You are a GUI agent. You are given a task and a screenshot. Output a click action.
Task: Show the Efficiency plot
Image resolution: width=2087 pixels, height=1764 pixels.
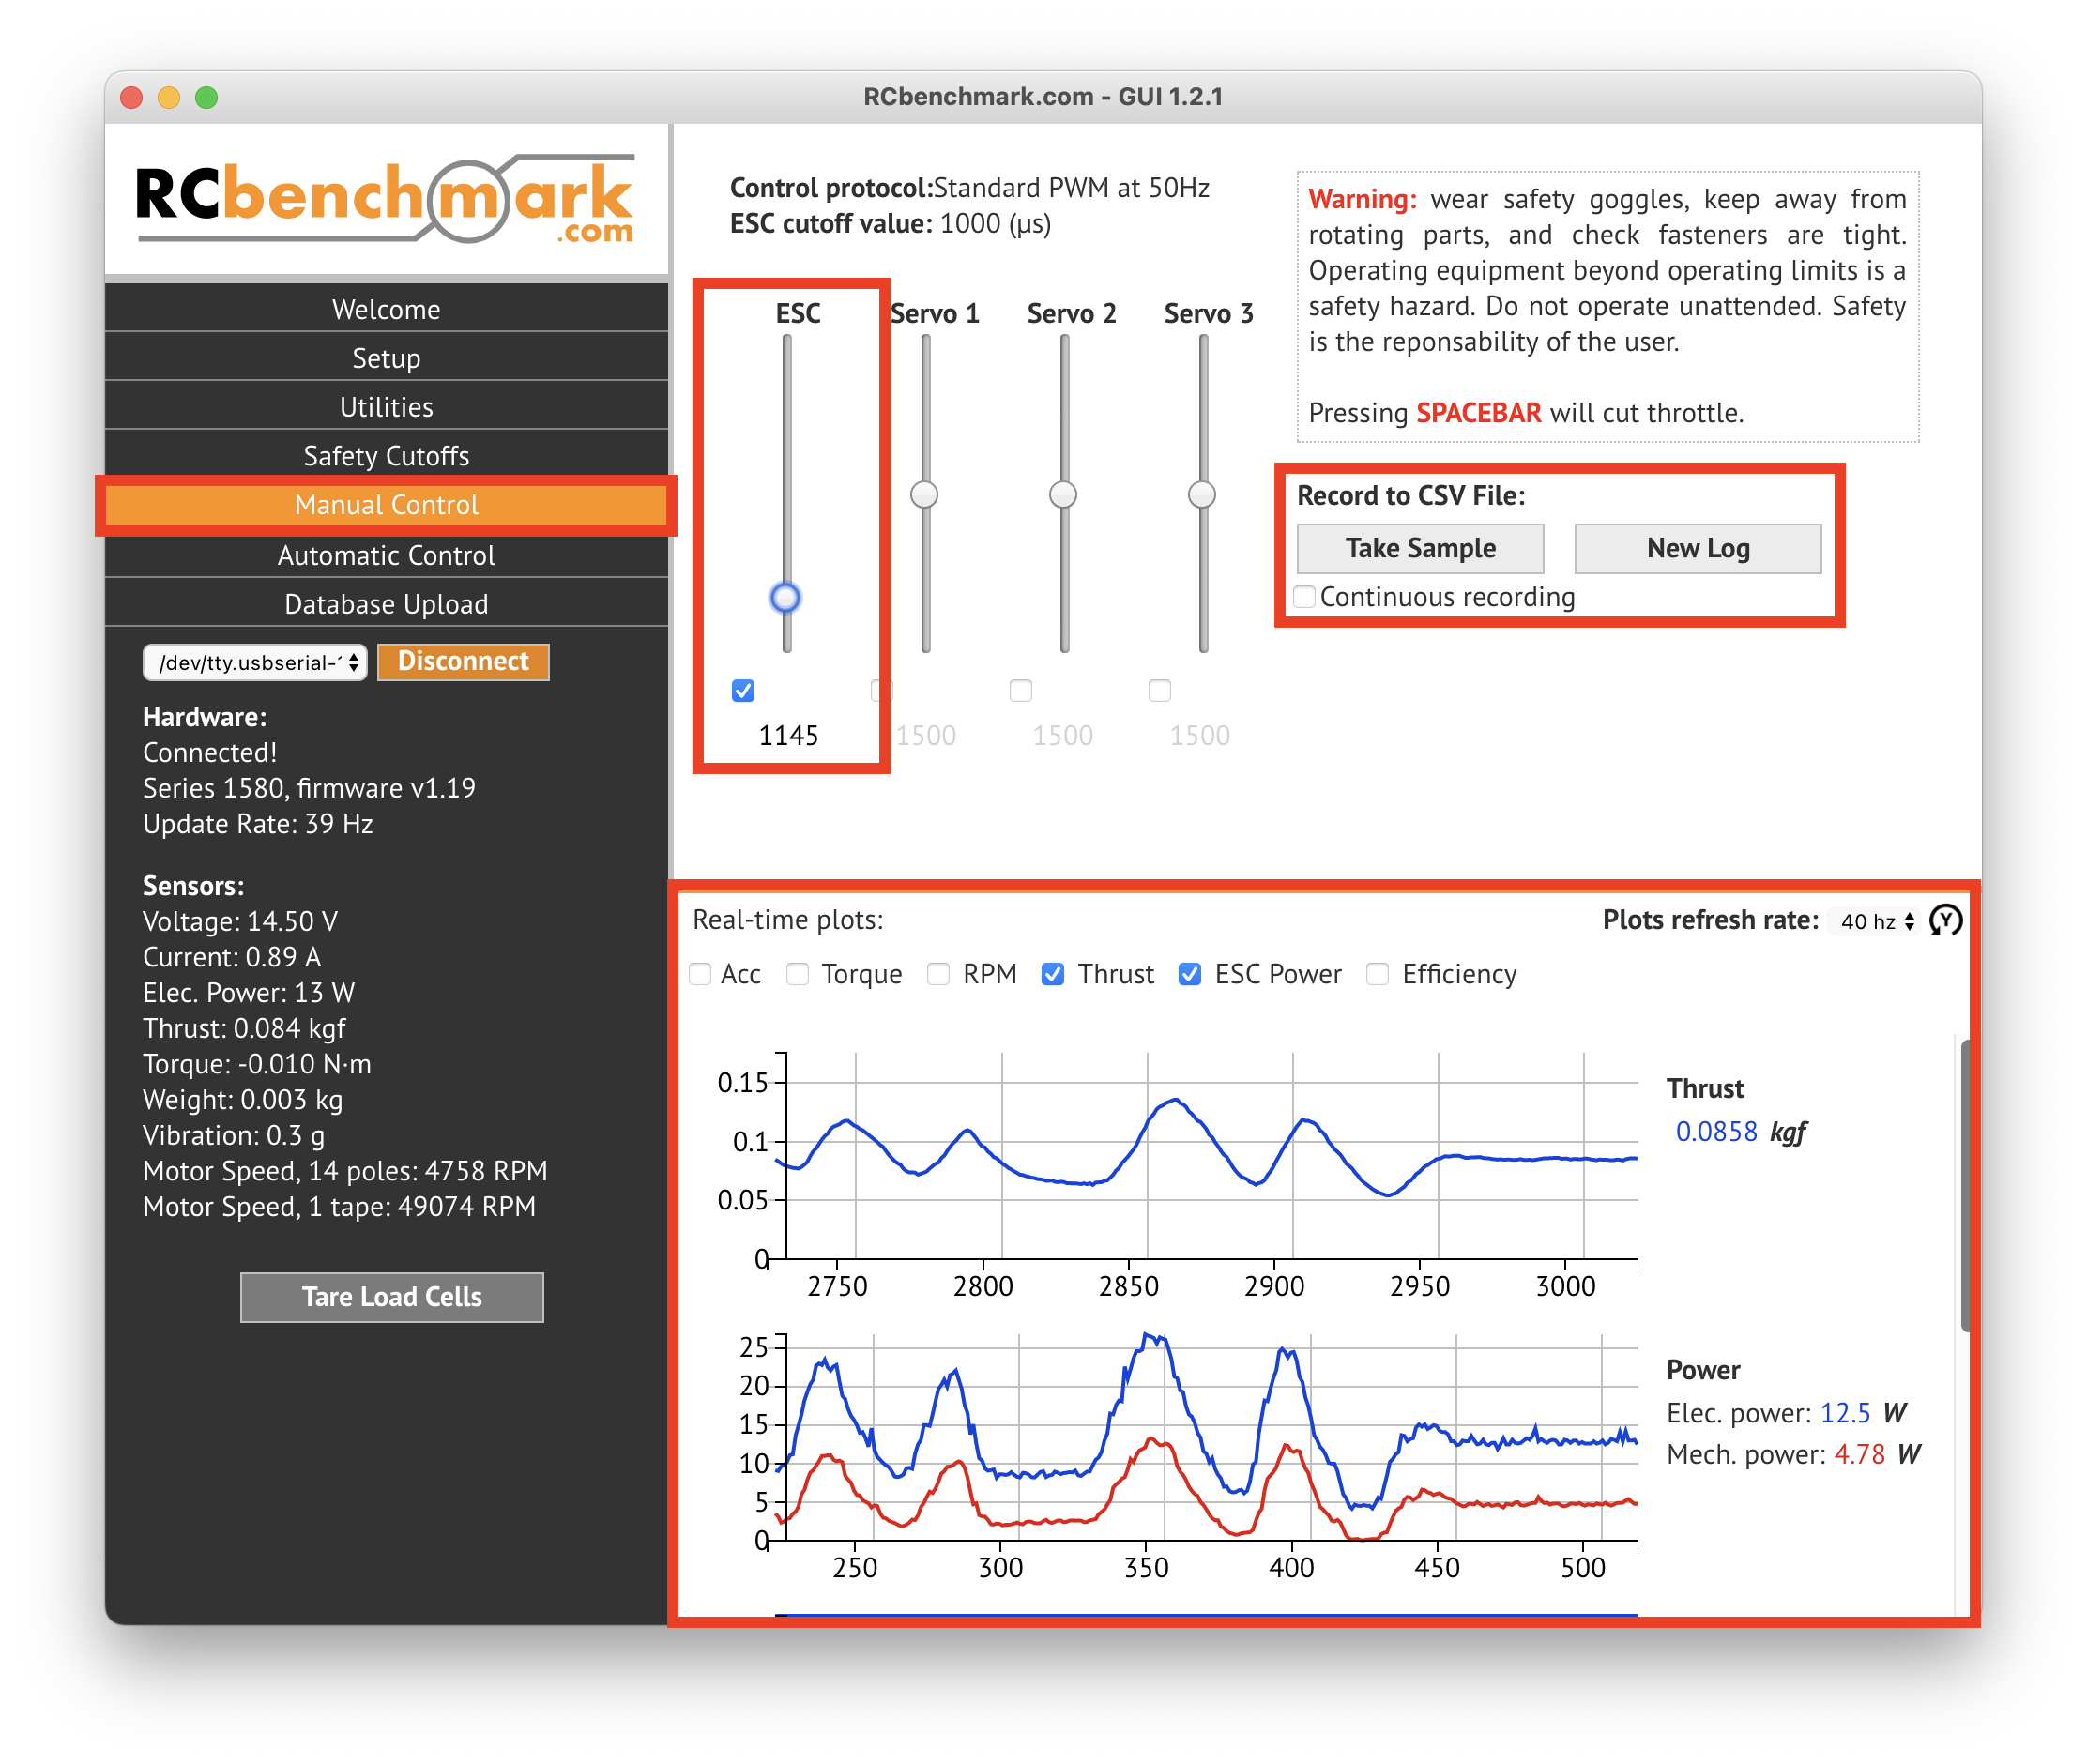[1377, 974]
